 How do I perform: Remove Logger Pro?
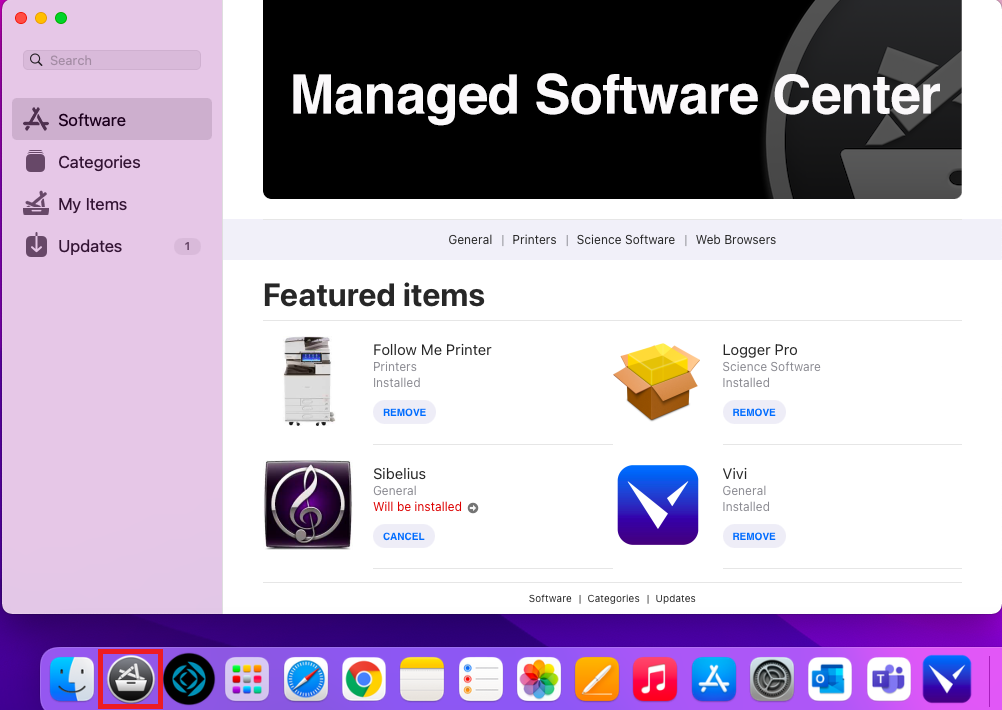coord(754,412)
